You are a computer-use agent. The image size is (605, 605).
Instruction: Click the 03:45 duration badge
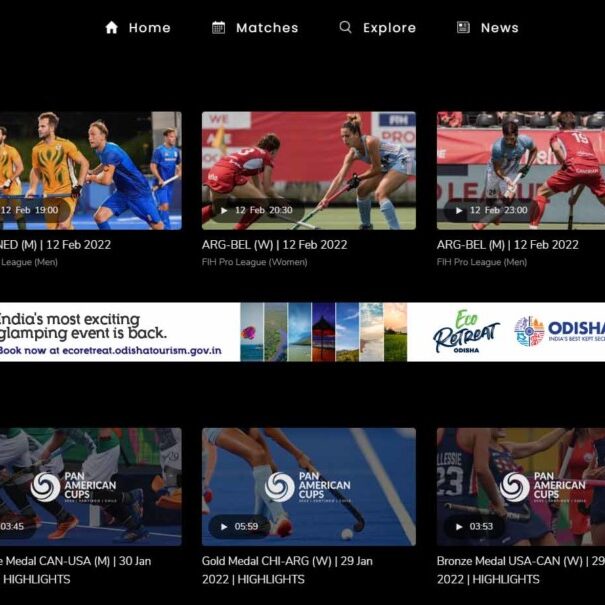[x=17, y=526]
